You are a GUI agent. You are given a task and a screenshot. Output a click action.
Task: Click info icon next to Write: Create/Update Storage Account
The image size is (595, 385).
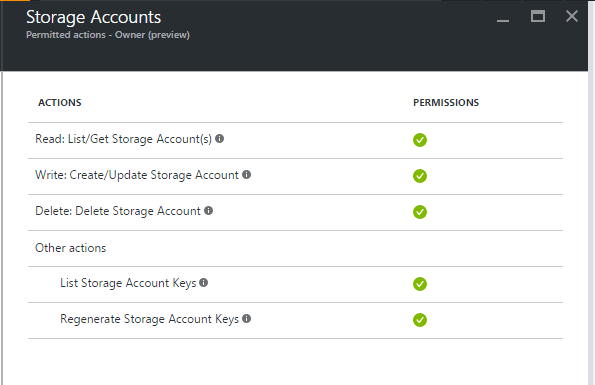pos(246,174)
